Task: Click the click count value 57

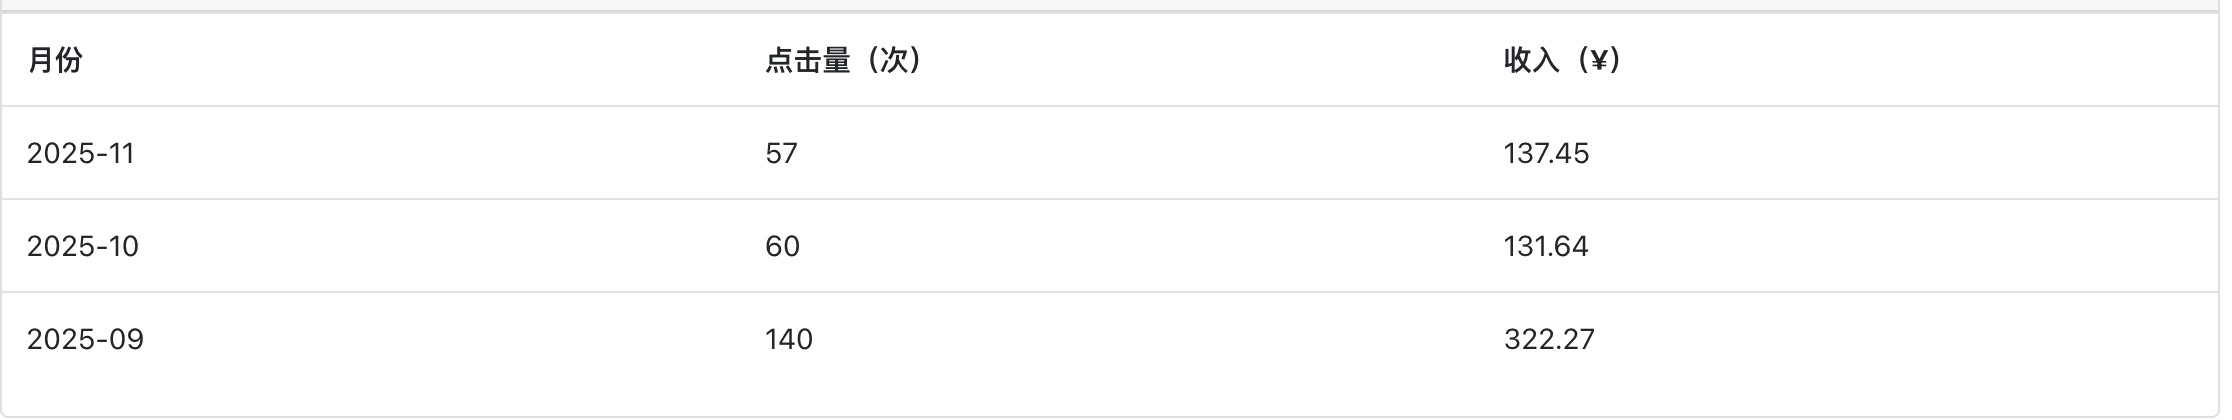Action: click(x=781, y=154)
